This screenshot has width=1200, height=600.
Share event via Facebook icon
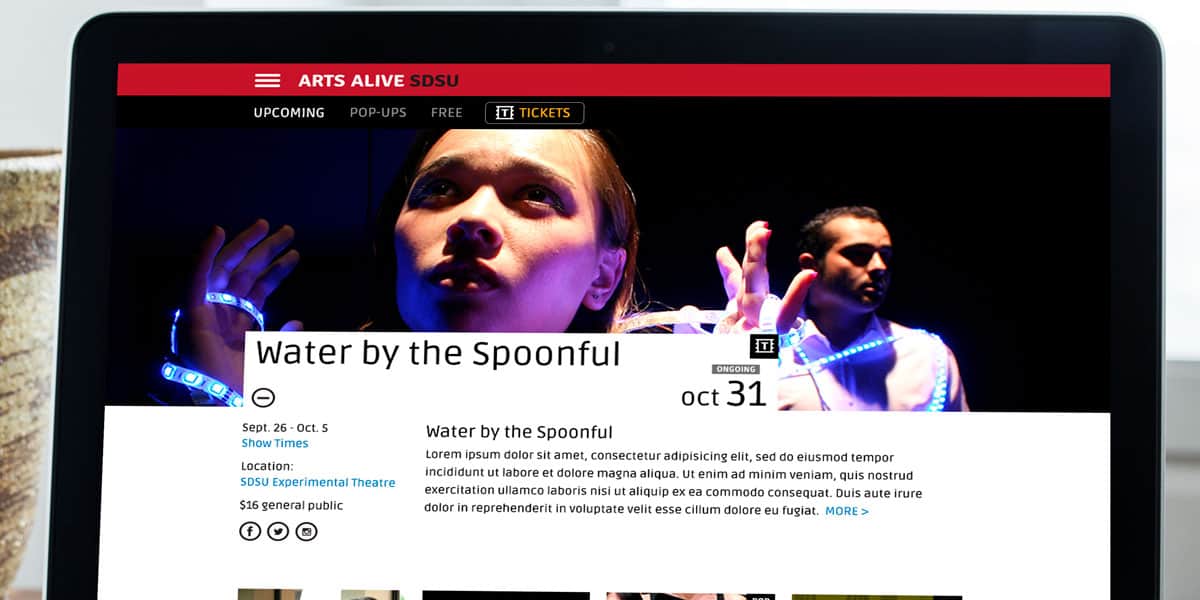[250, 531]
